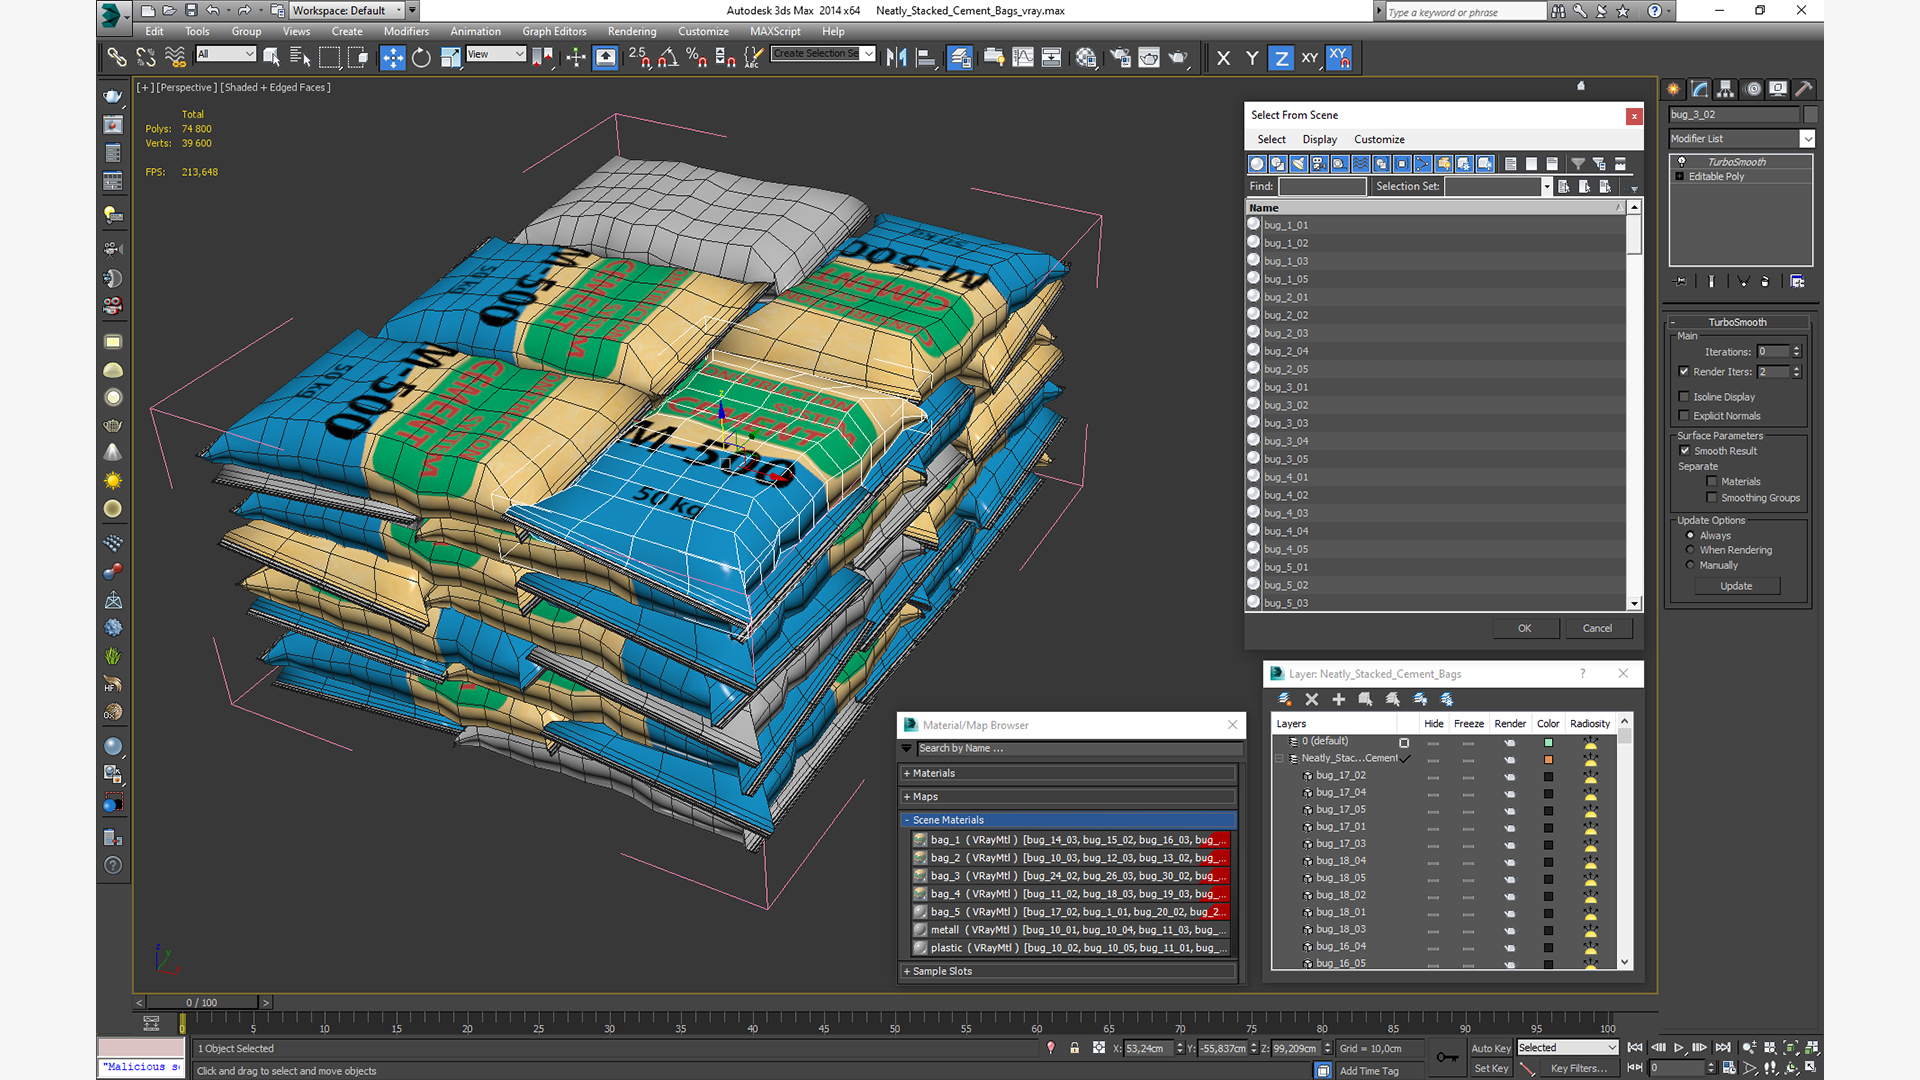This screenshot has width=1920, height=1080.
Task: Open the Angle Snap toggle
Action: tap(667, 58)
